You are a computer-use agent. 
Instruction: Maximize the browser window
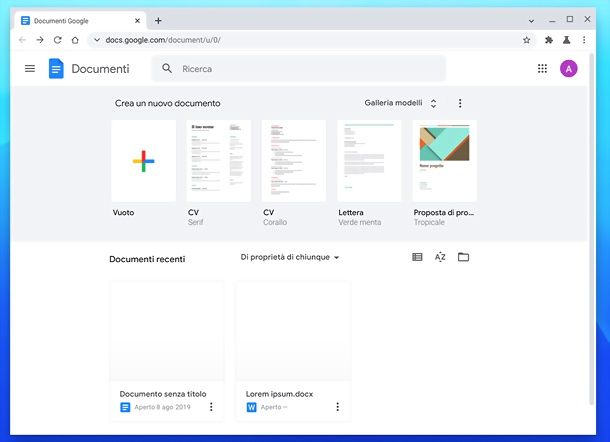click(570, 19)
